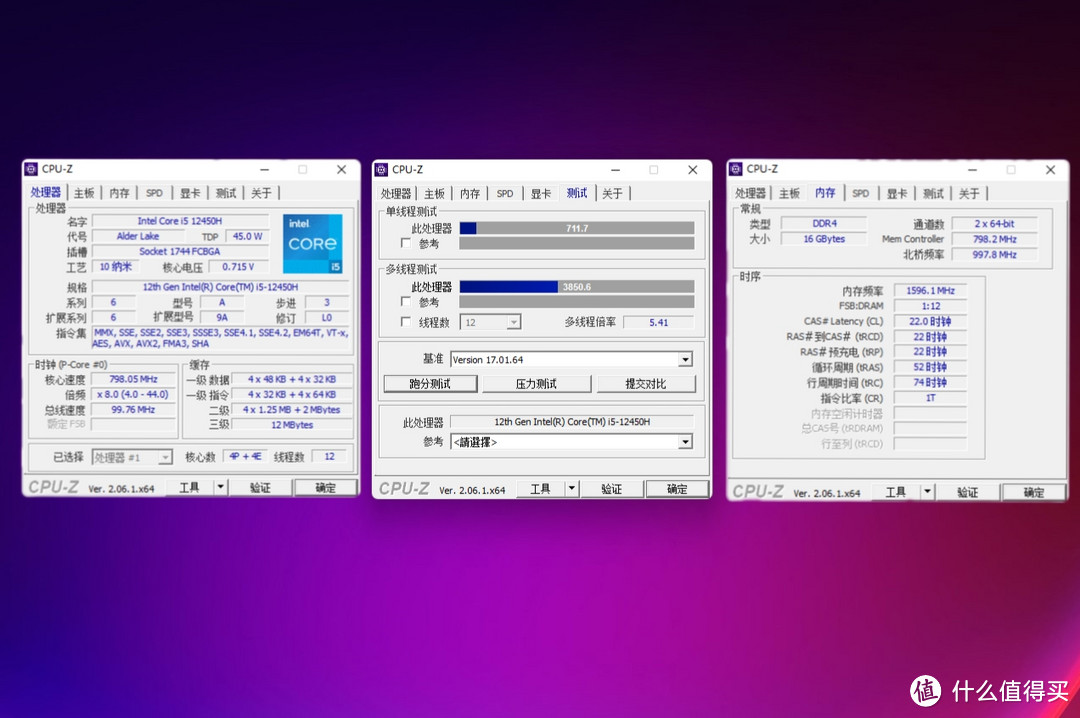Click CPU-Z app icon in left window title bar
1080x718 pixels.
click(31, 169)
